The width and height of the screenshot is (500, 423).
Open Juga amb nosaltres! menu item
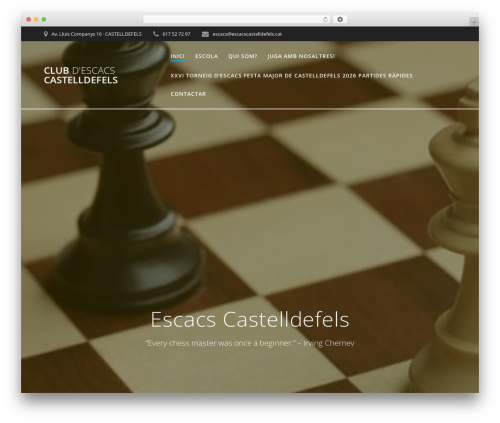(301, 56)
